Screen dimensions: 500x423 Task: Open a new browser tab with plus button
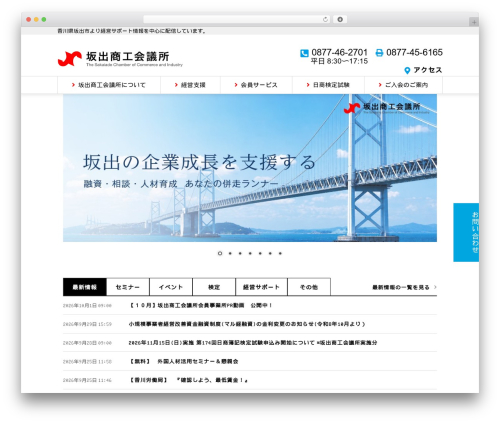pyautogui.click(x=474, y=22)
